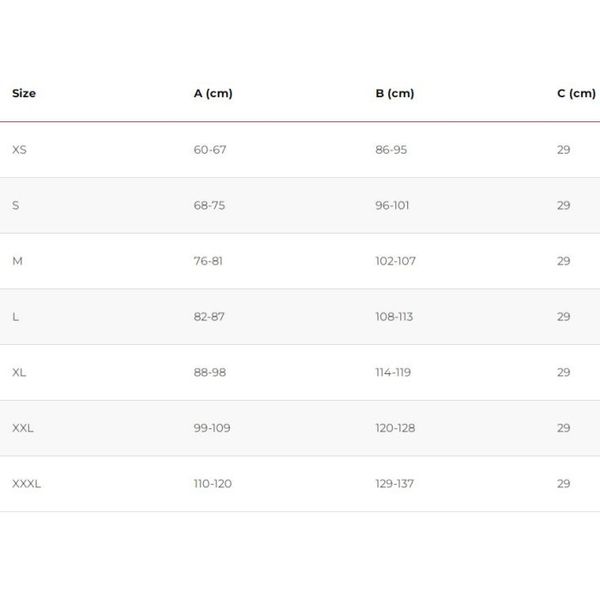Select the S size row label

[x=15, y=205]
